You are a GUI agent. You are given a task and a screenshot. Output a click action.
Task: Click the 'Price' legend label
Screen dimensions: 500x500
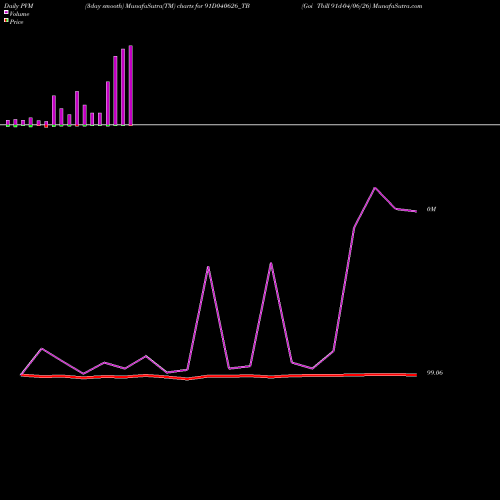[16, 22]
